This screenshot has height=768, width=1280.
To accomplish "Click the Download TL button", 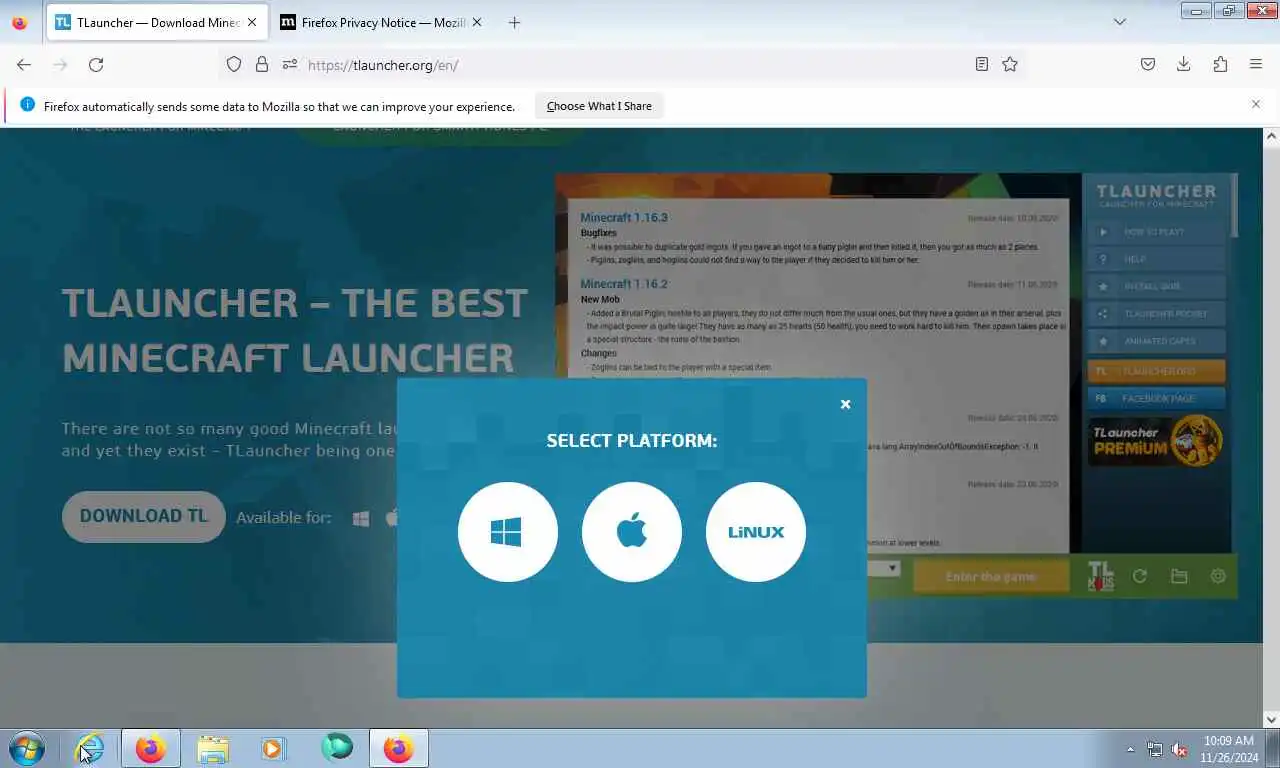I will coord(144,517).
